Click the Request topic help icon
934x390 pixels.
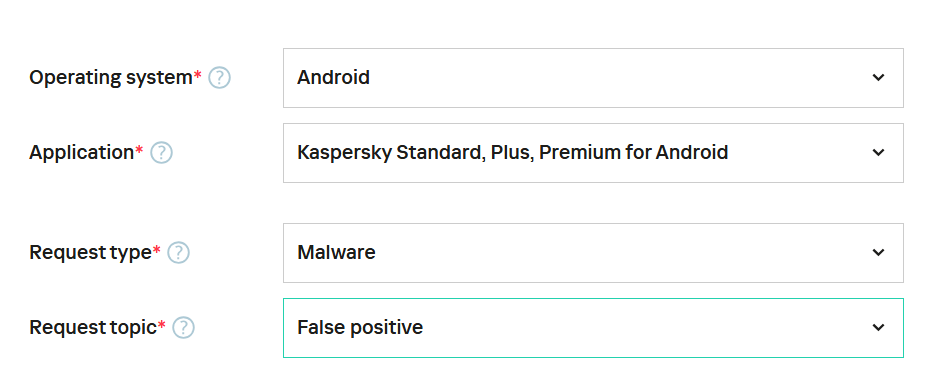(183, 328)
